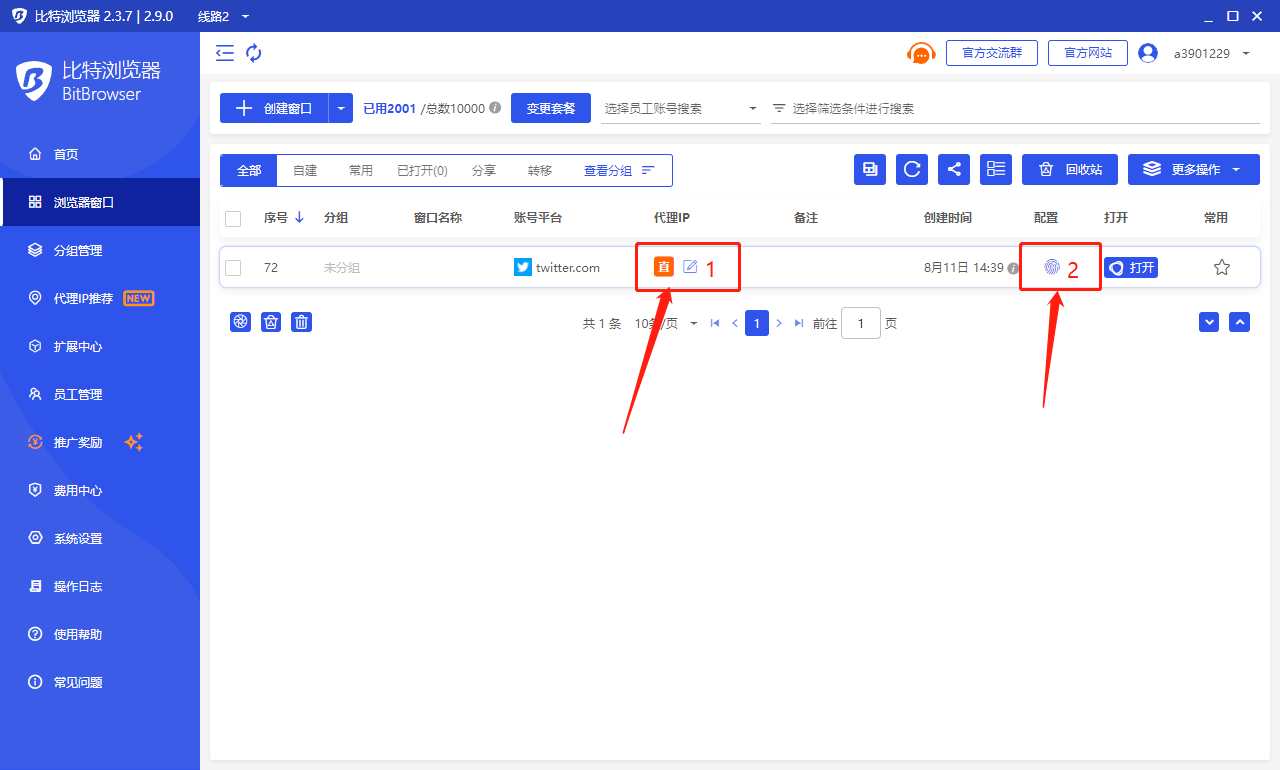Click the share icon button above table
Screen dimensions: 1280x770
tap(954, 170)
